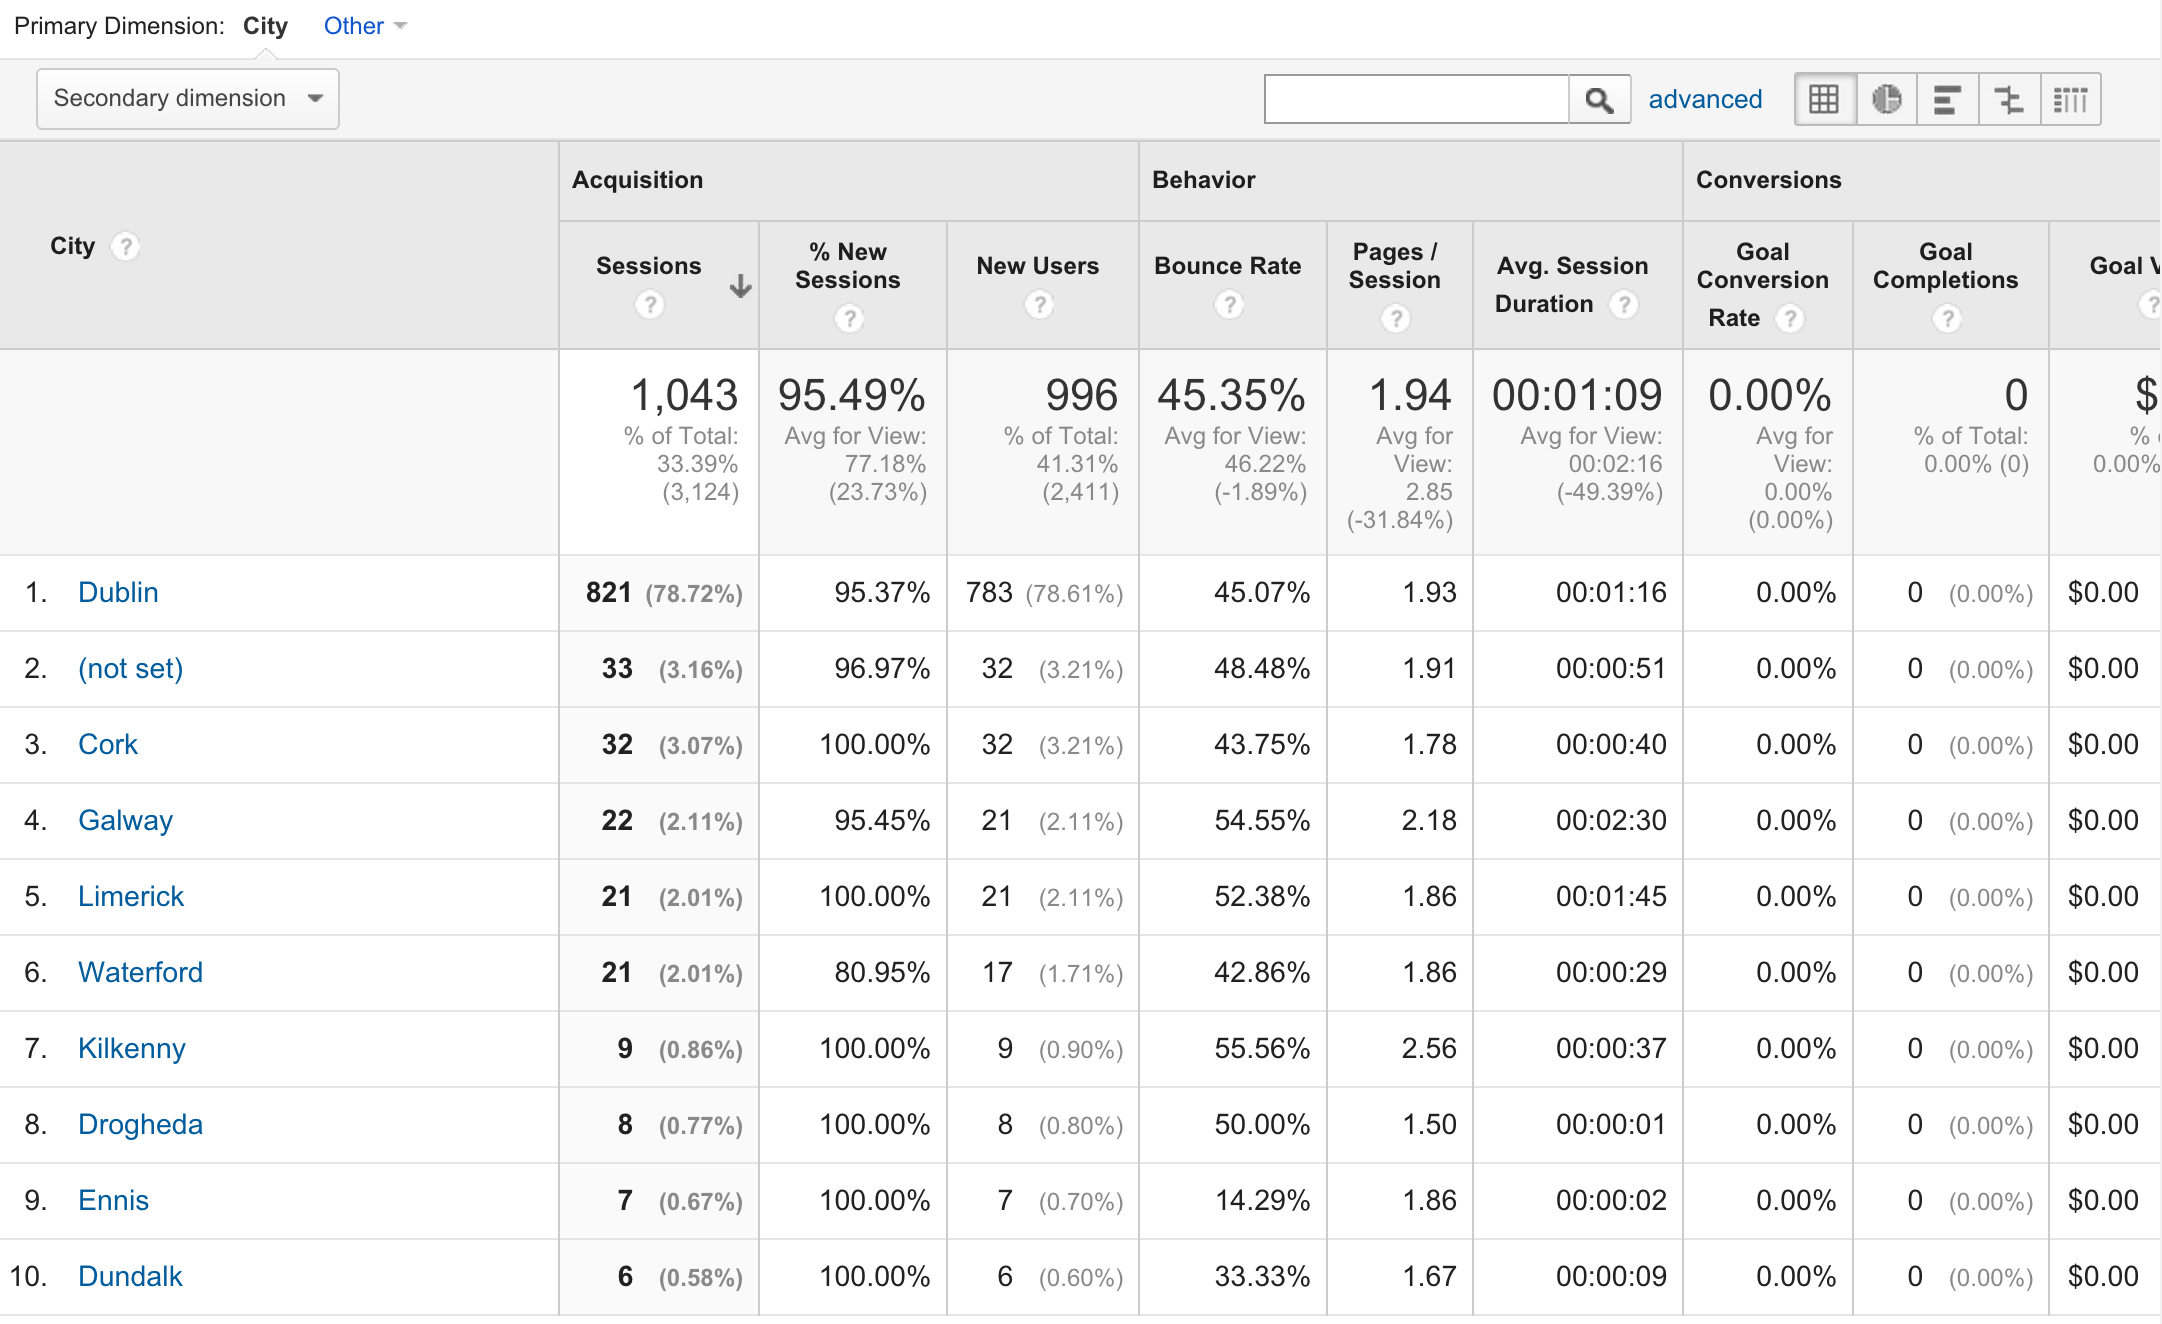Toggle the Sessions sort direction arrow
Image resolution: width=2162 pixels, height=1324 pixels.
(x=740, y=287)
